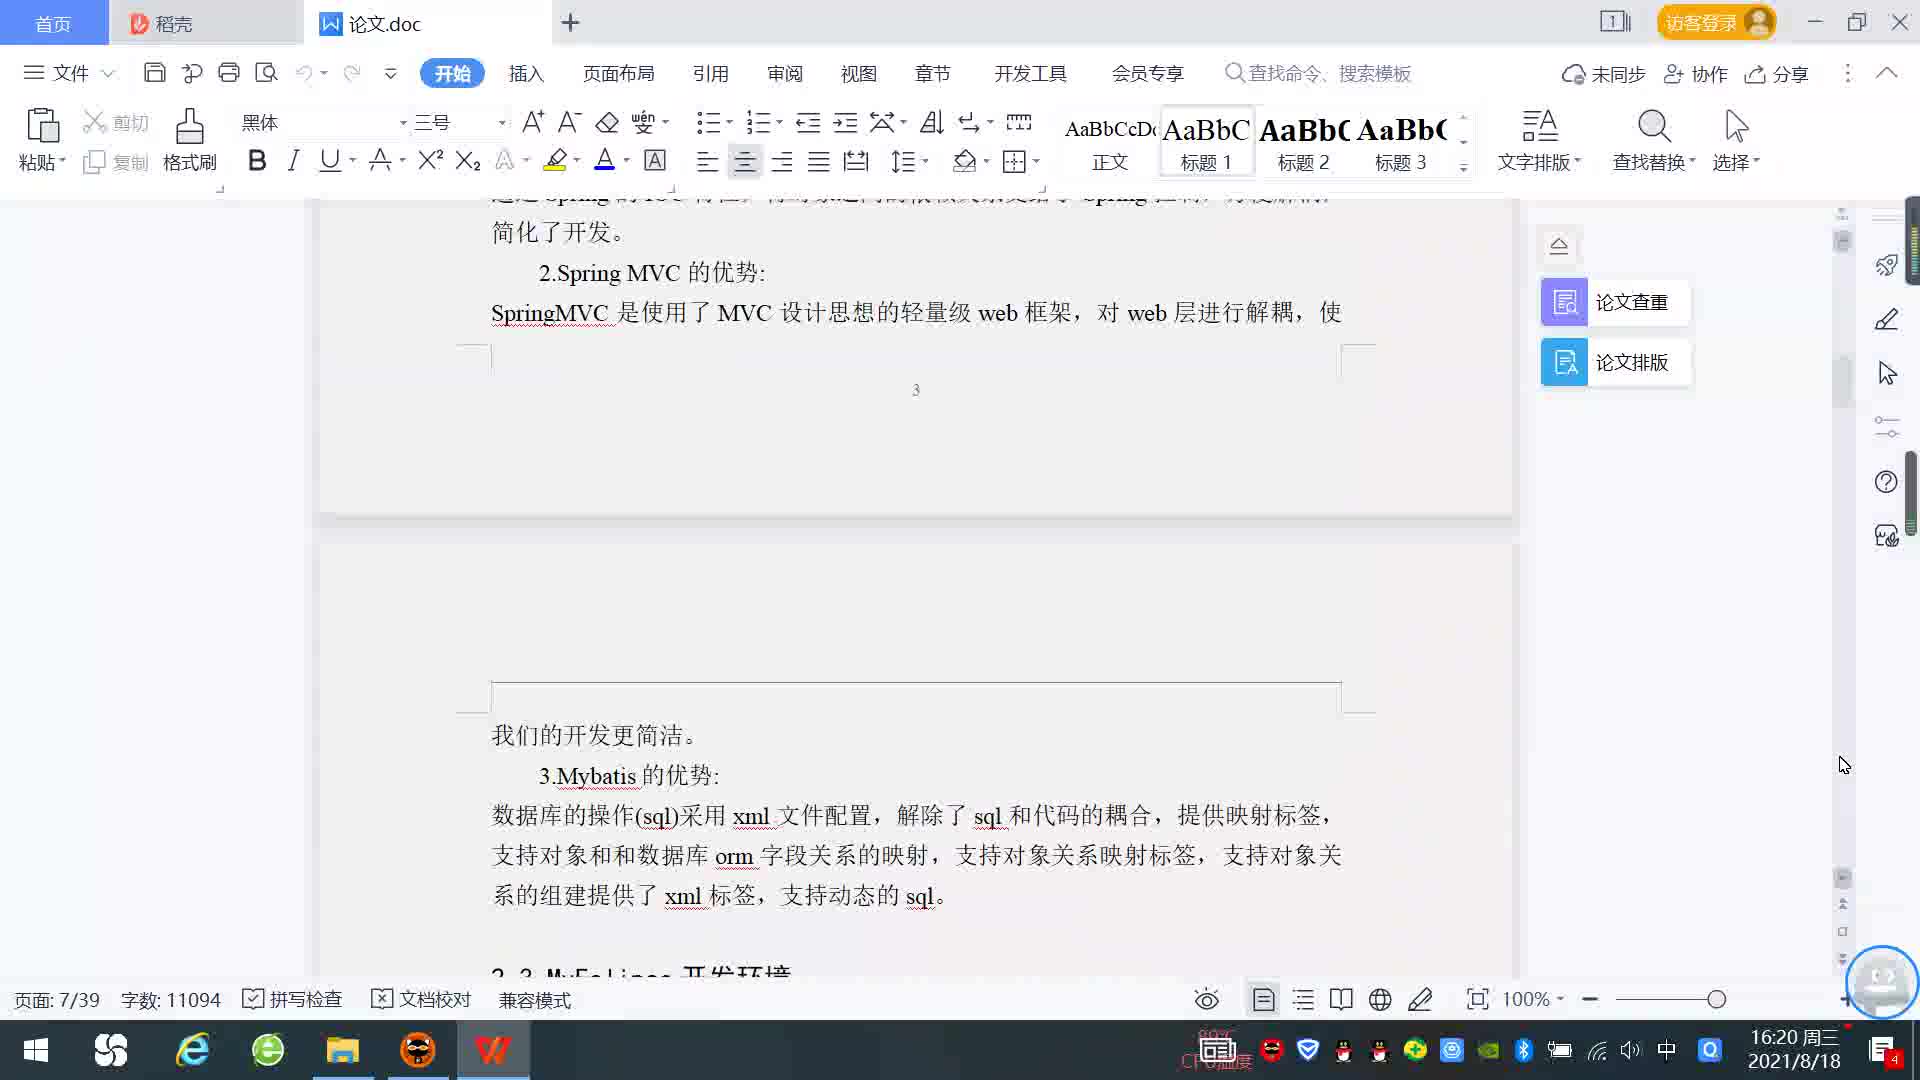This screenshot has width=1920, height=1080.
Task: Open the 审阅 ribbon tab
Action: click(x=785, y=73)
